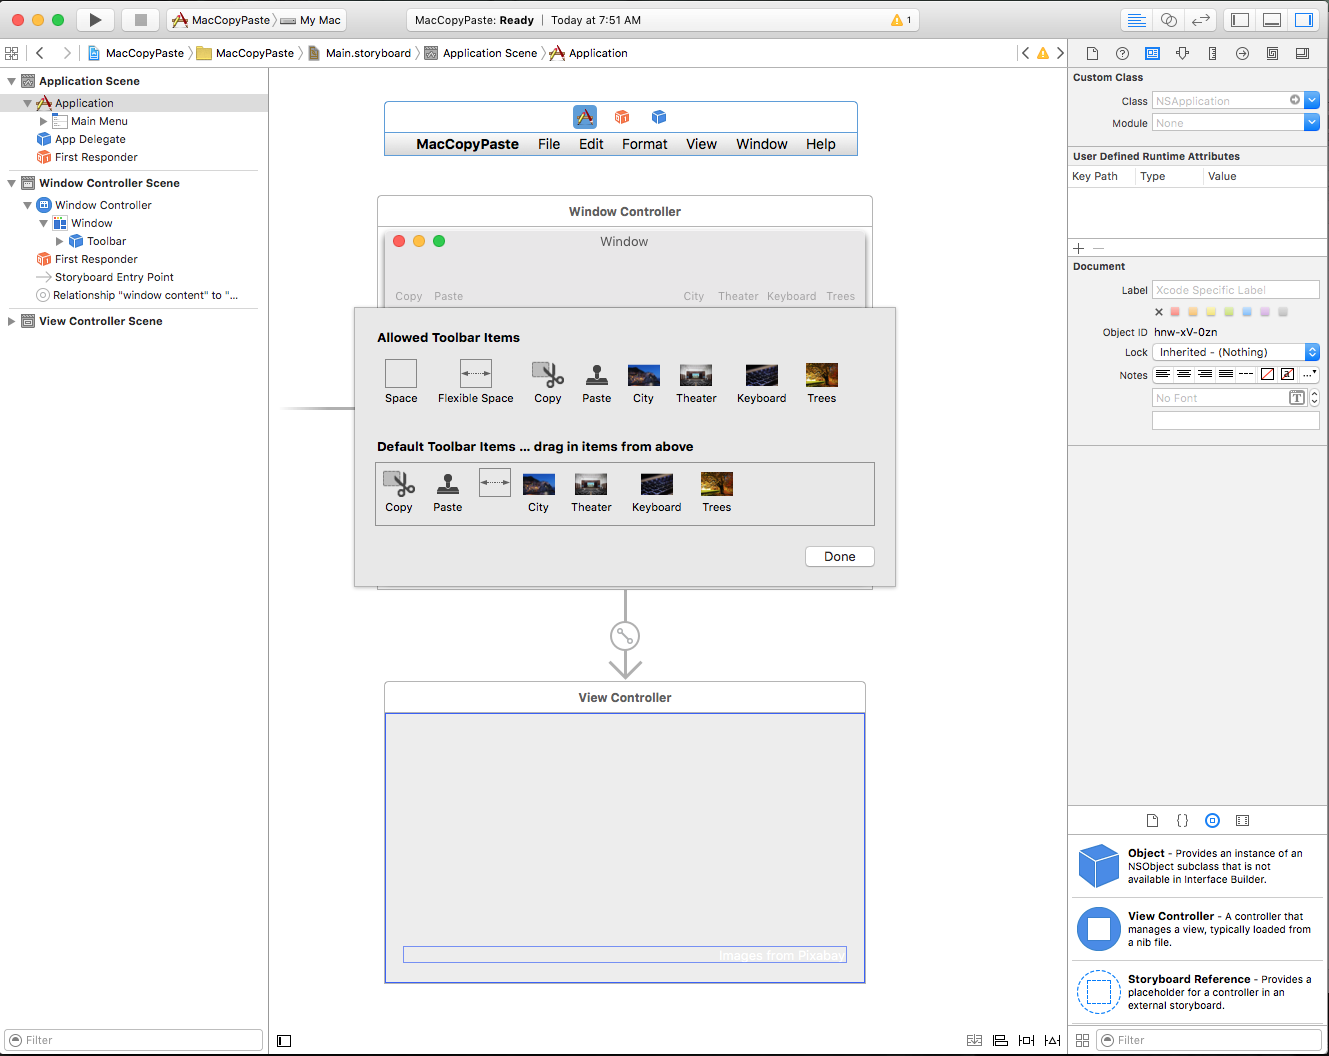Open the Module dropdown arrow
Viewport: 1329px width, 1056px height.
tap(1312, 122)
